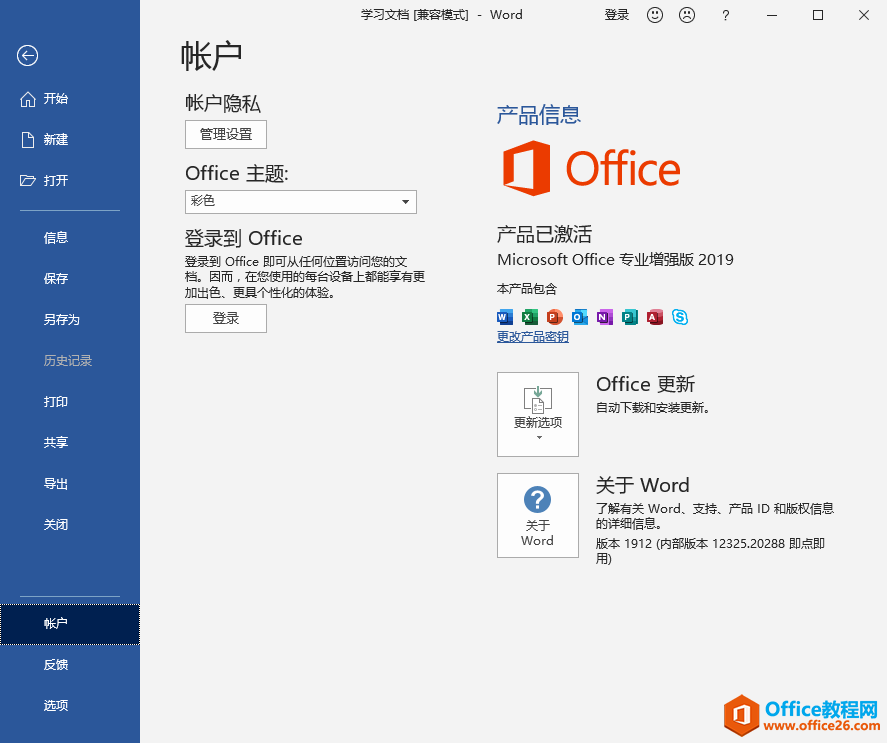The height and width of the screenshot is (743, 887).
Task: Click the 管理设置 privacy button
Action: coord(226,135)
